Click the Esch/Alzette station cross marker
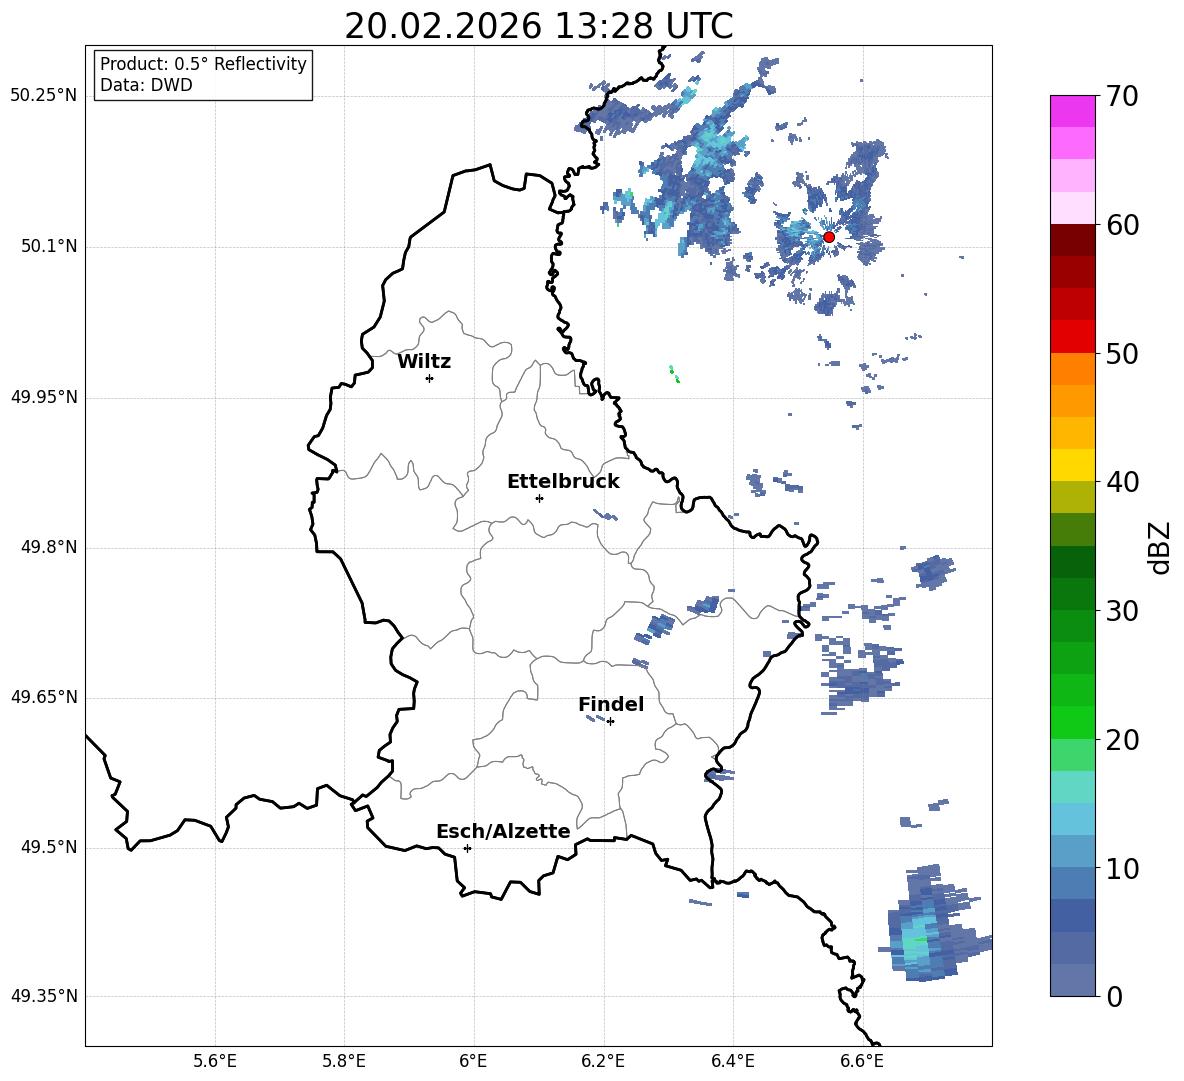Viewport: 1184px width, 1081px height. coord(467,848)
